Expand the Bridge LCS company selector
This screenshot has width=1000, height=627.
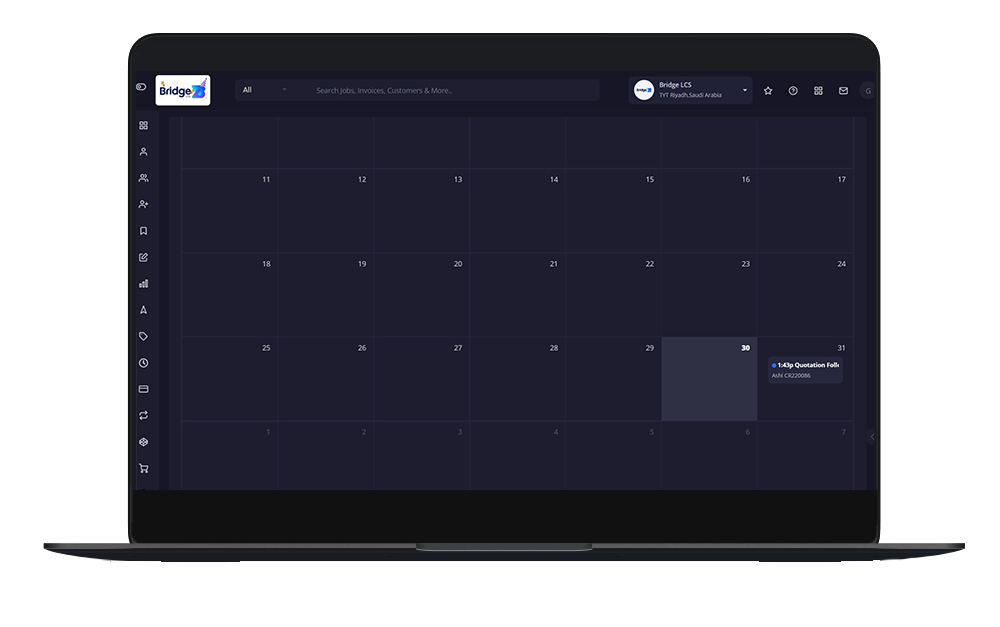pyautogui.click(x=690, y=89)
